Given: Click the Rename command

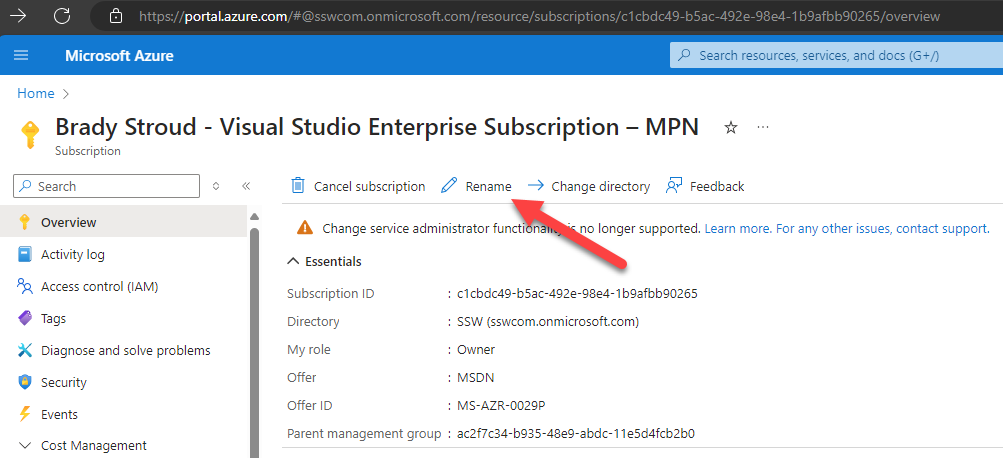Looking at the screenshot, I should pos(477,186).
